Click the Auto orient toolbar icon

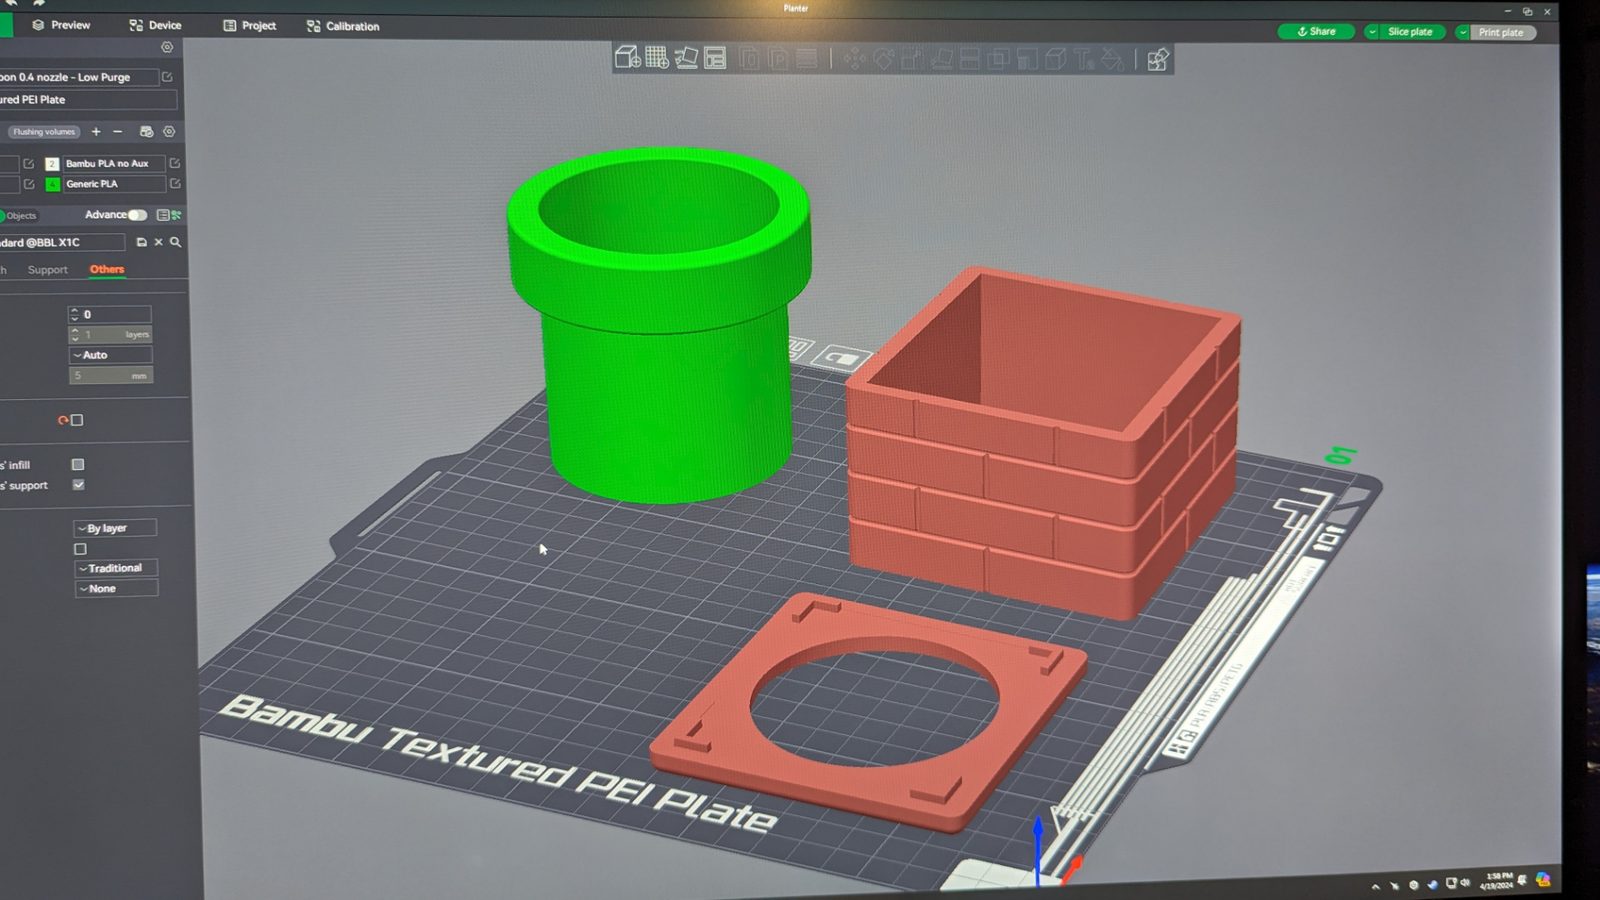pos(686,58)
